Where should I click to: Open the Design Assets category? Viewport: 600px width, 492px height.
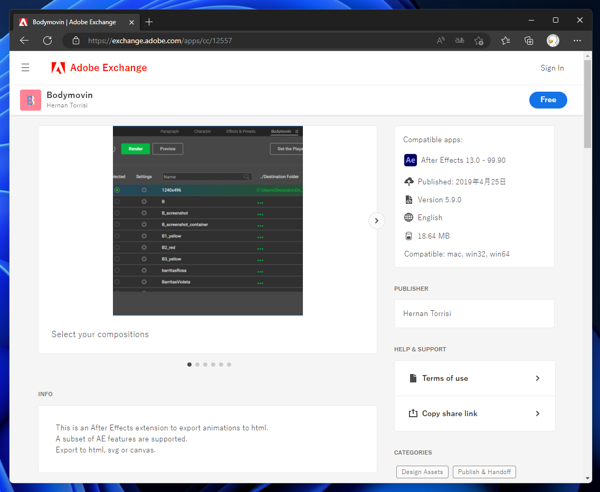click(422, 472)
